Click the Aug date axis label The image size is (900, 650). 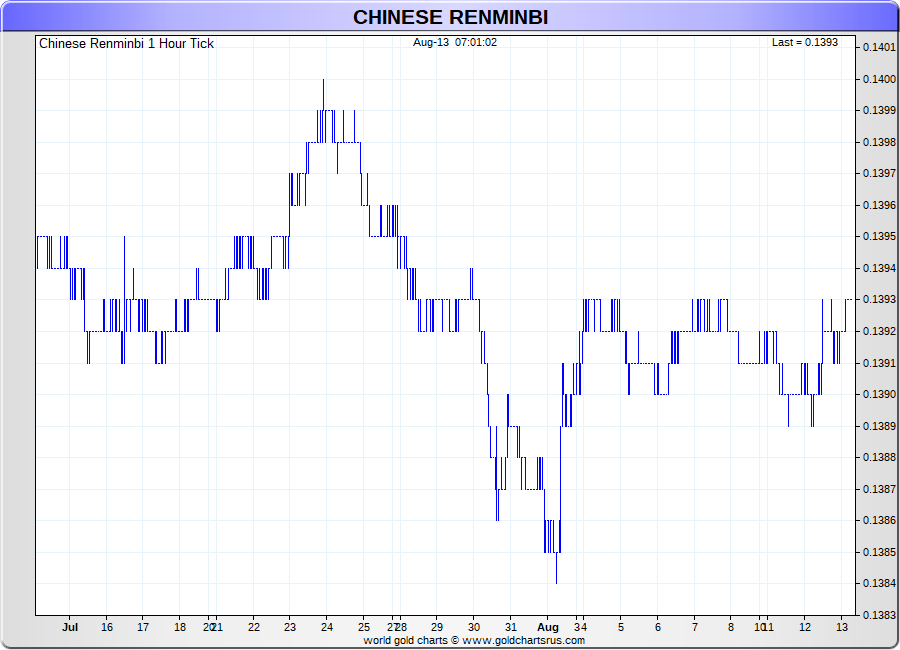(x=548, y=627)
